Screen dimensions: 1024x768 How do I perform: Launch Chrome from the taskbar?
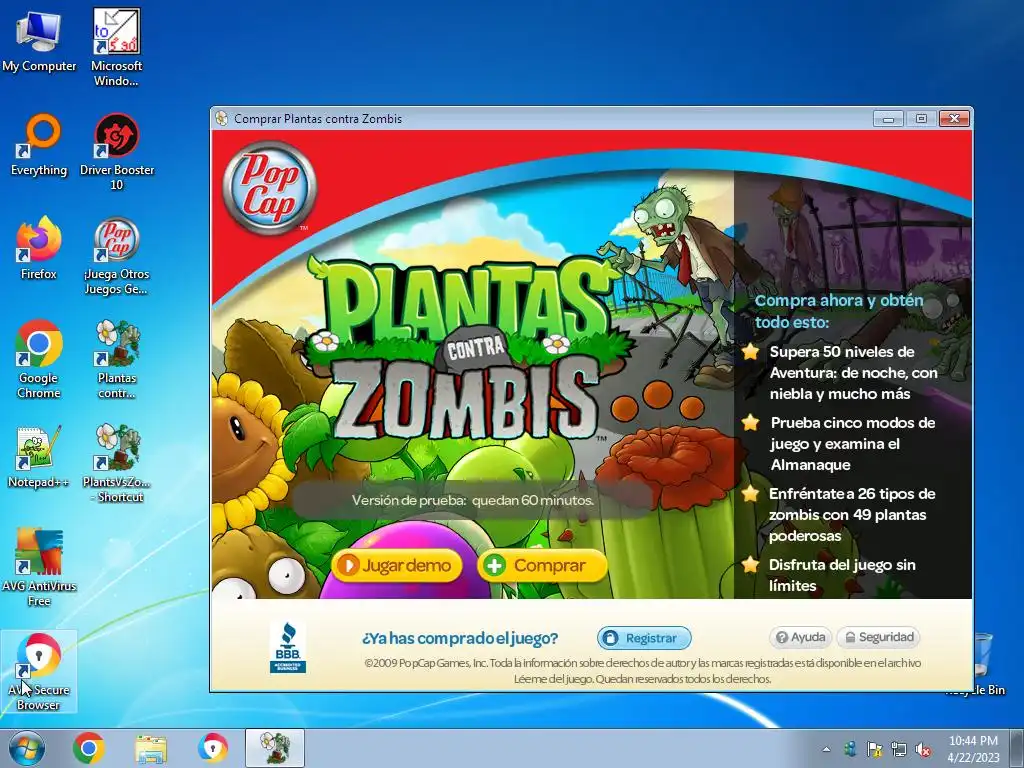(x=89, y=748)
